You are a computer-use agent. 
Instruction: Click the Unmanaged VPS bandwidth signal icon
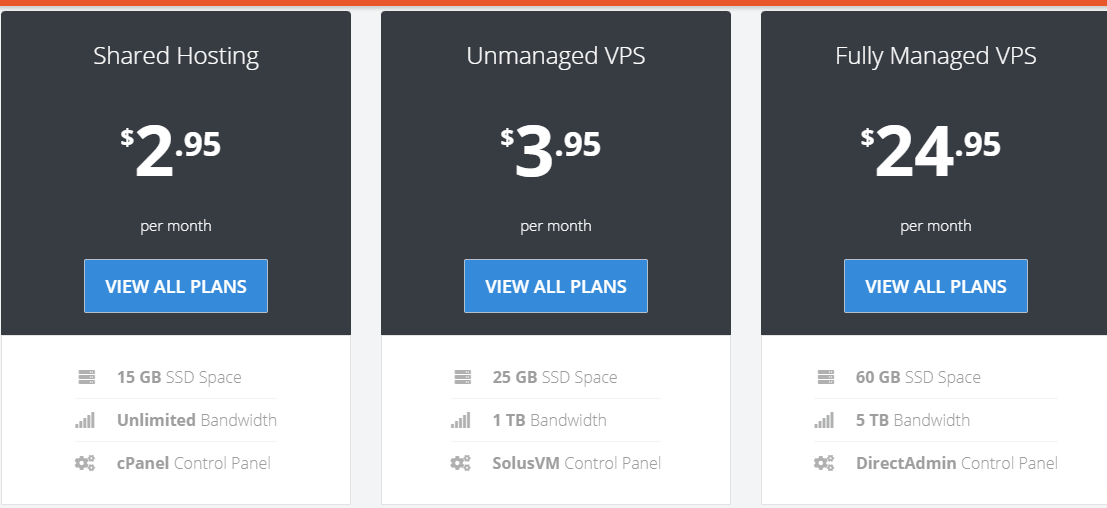click(461, 421)
